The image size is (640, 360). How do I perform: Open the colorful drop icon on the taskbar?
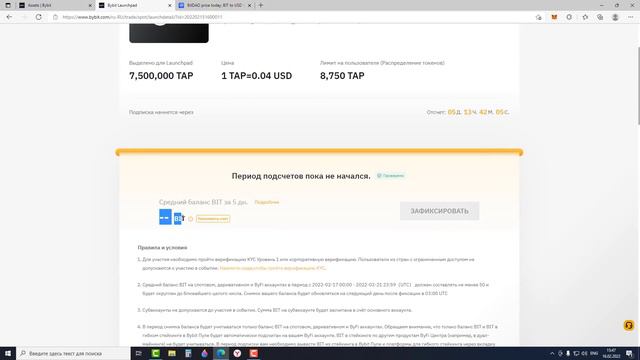pos(204,353)
